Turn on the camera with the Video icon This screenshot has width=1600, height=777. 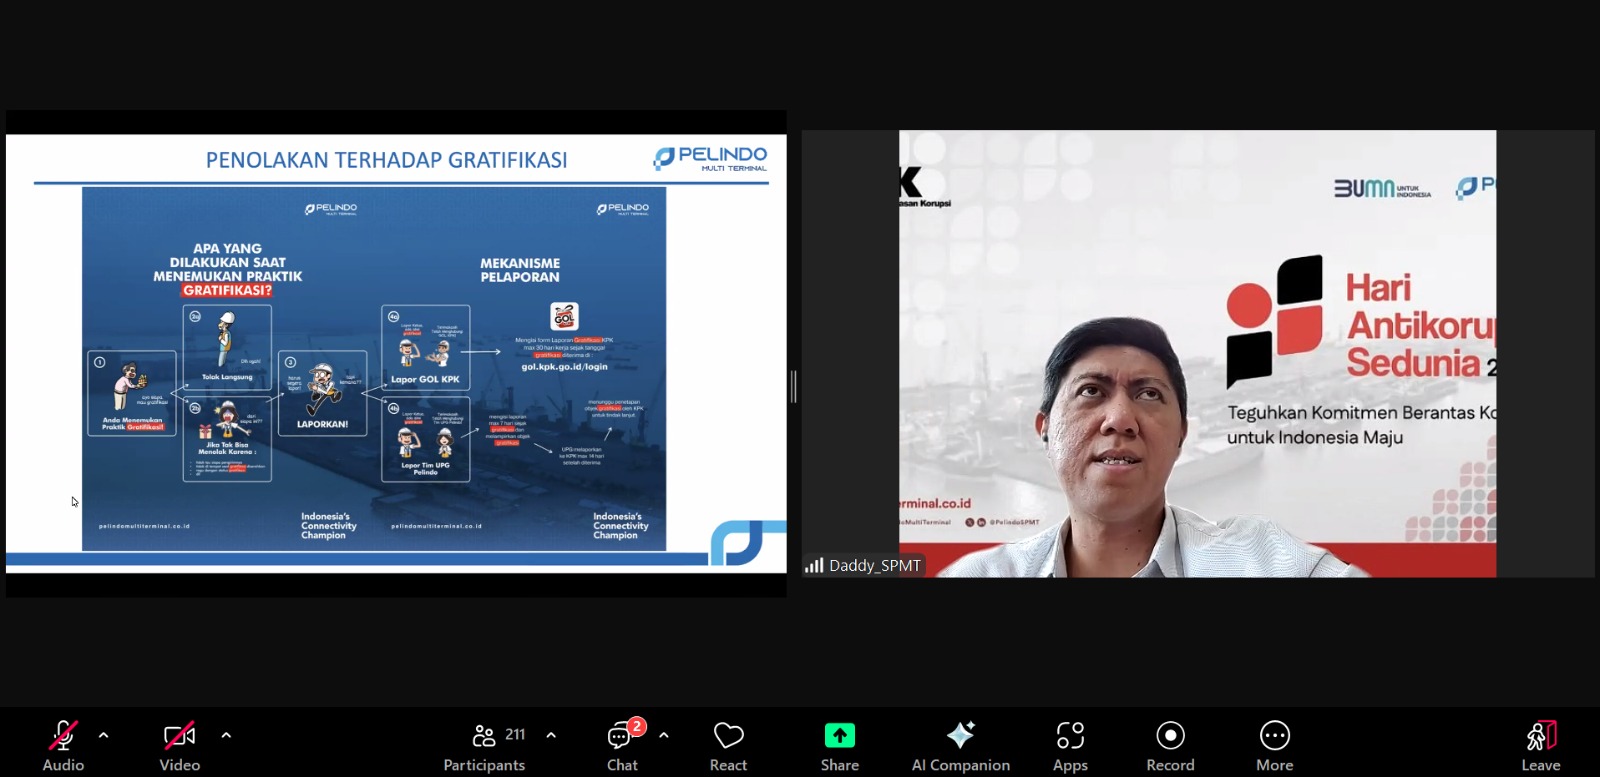click(179, 737)
